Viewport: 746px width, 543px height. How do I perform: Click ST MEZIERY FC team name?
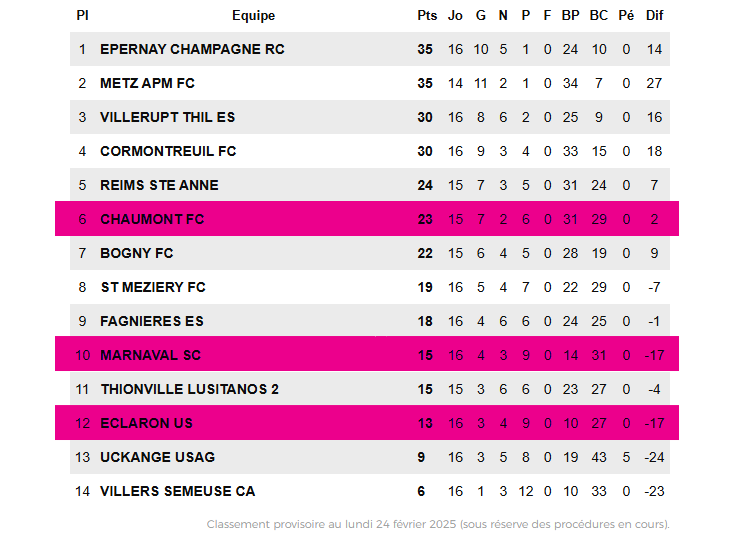(x=152, y=287)
